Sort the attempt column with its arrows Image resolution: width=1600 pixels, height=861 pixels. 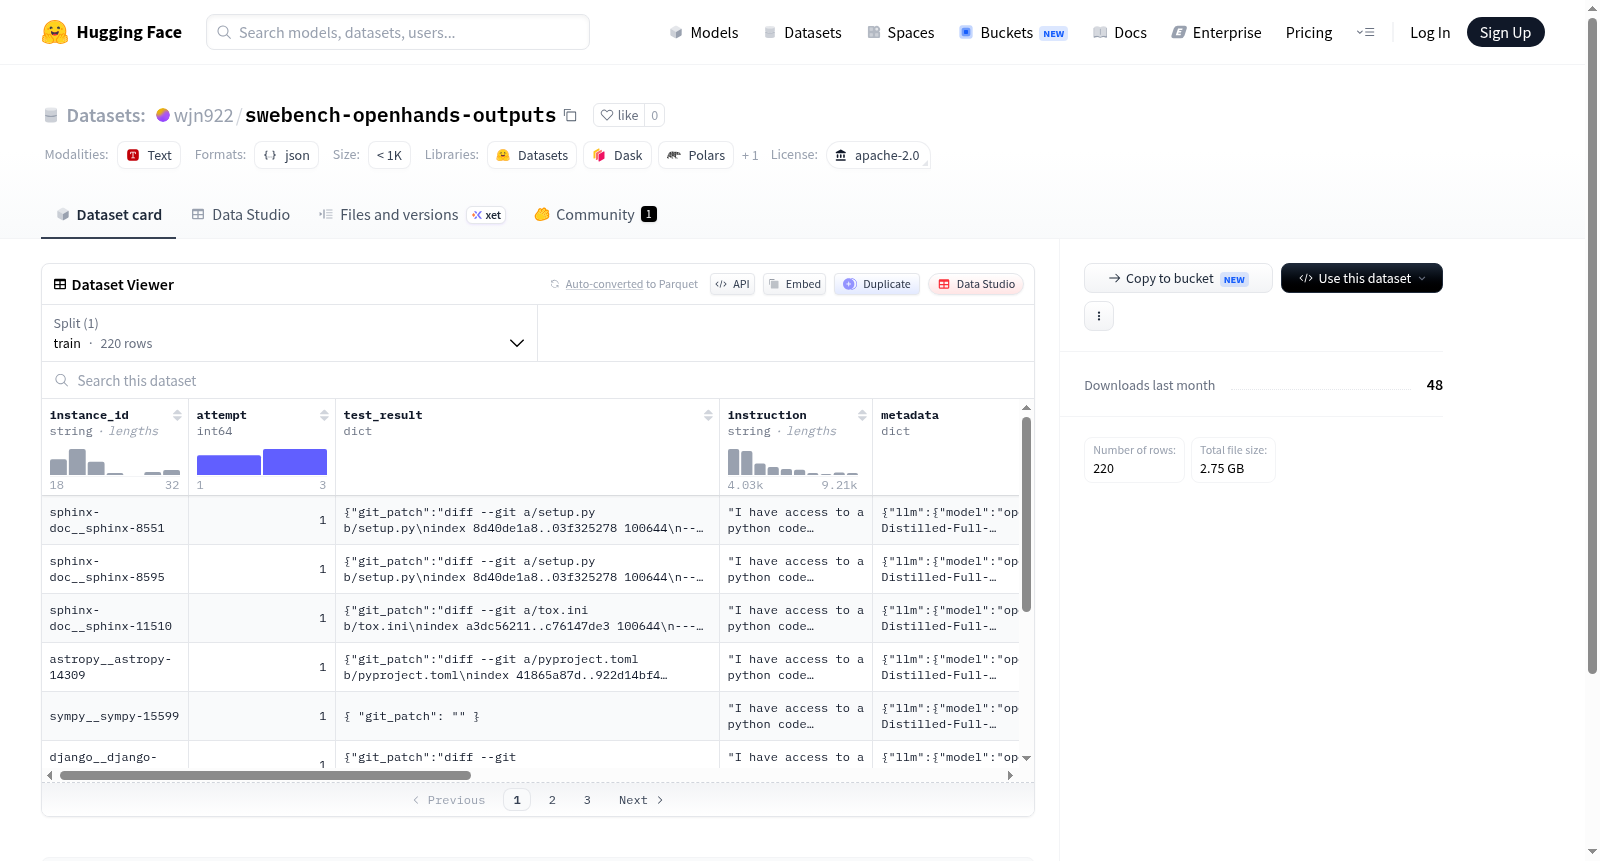(x=324, y=415)
